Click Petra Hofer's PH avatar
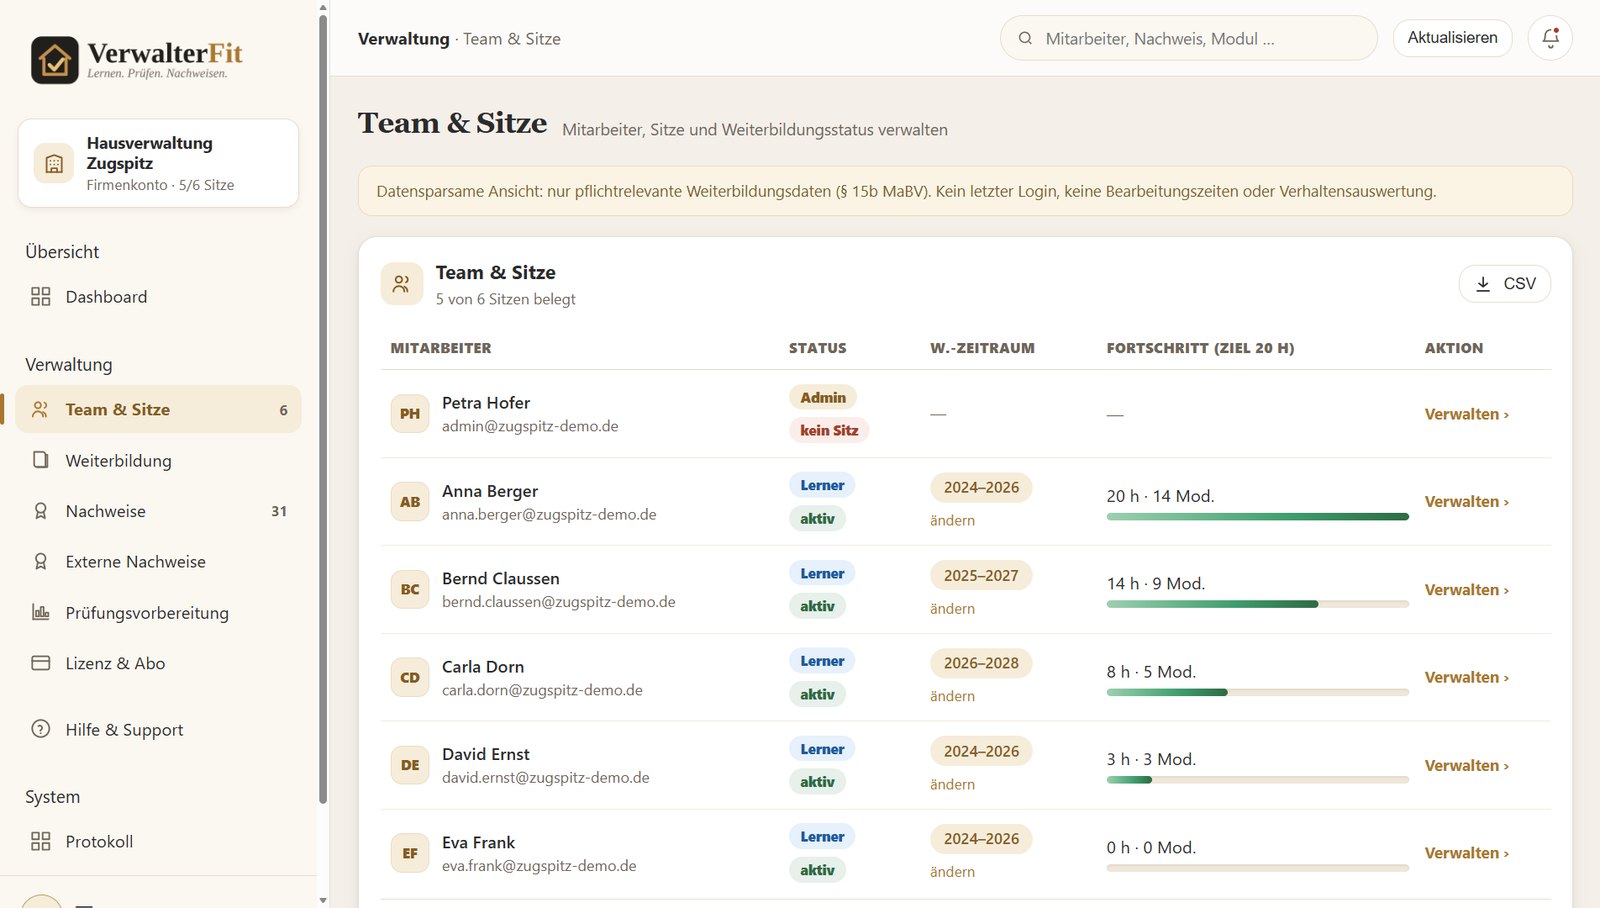The image size is (1600, 908). point(410,413)
